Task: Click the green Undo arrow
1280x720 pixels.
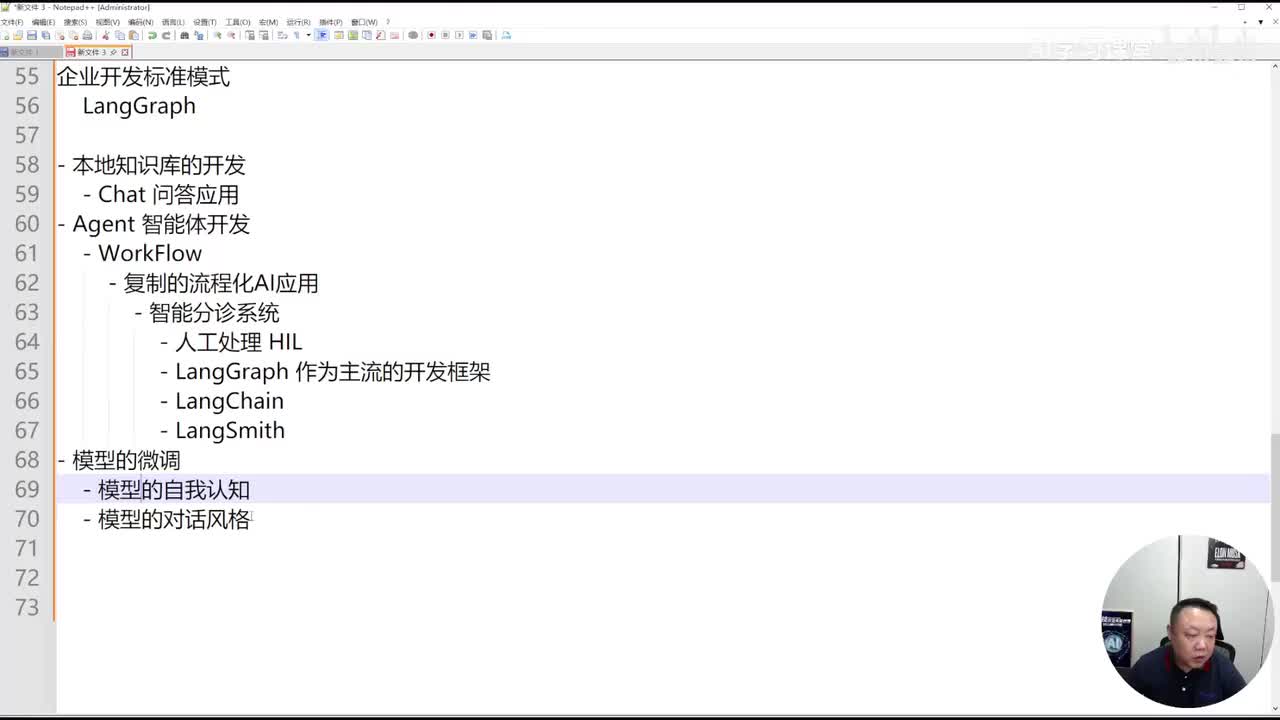Action: pos(152,35)
